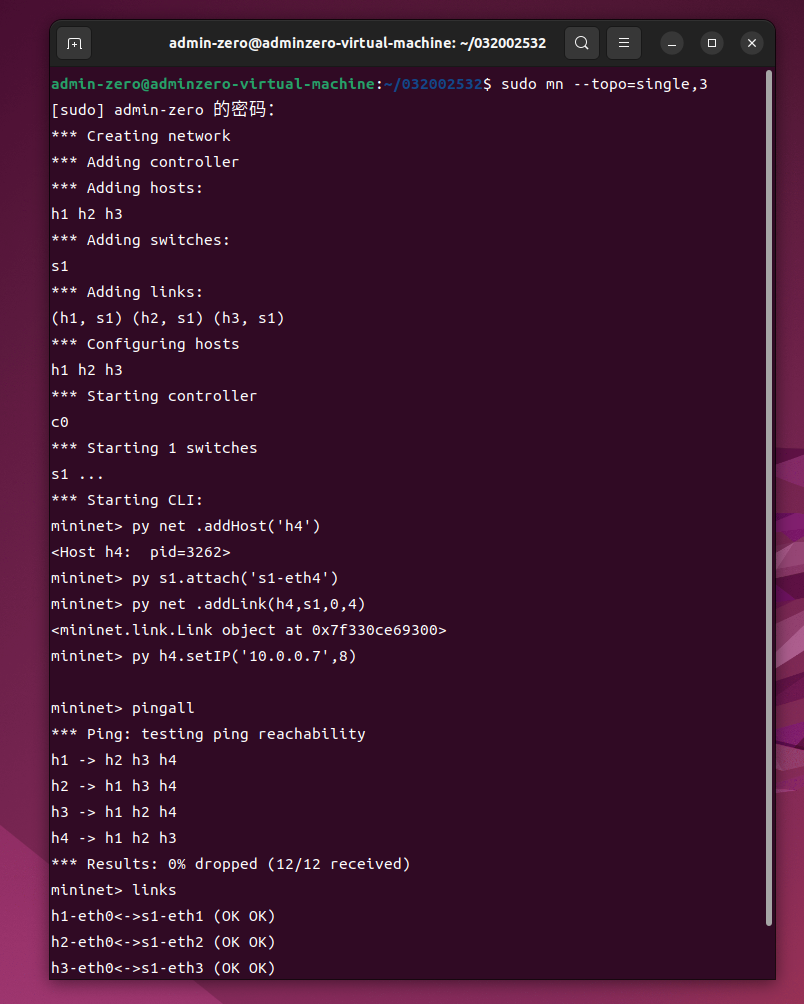Click the Results 0% dropped line

pyautogui.click(x=230, y=864)
